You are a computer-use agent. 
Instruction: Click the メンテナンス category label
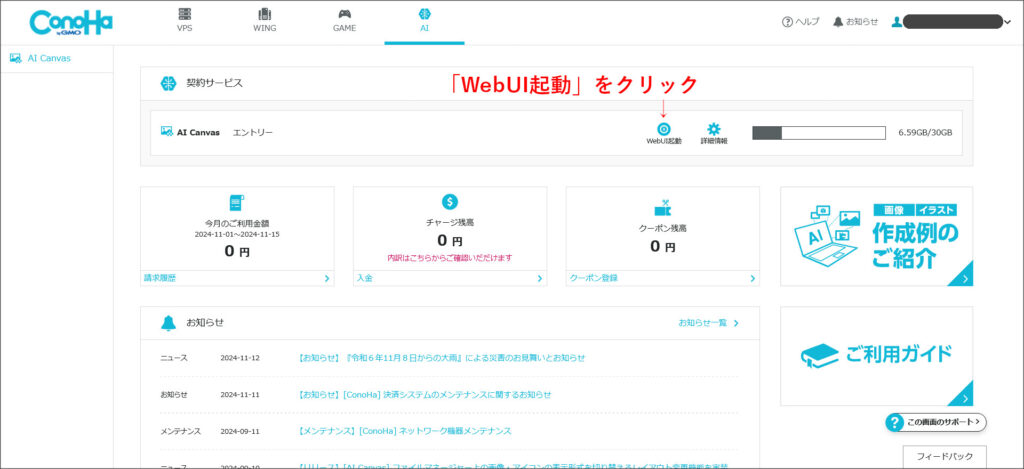(180, 431)
